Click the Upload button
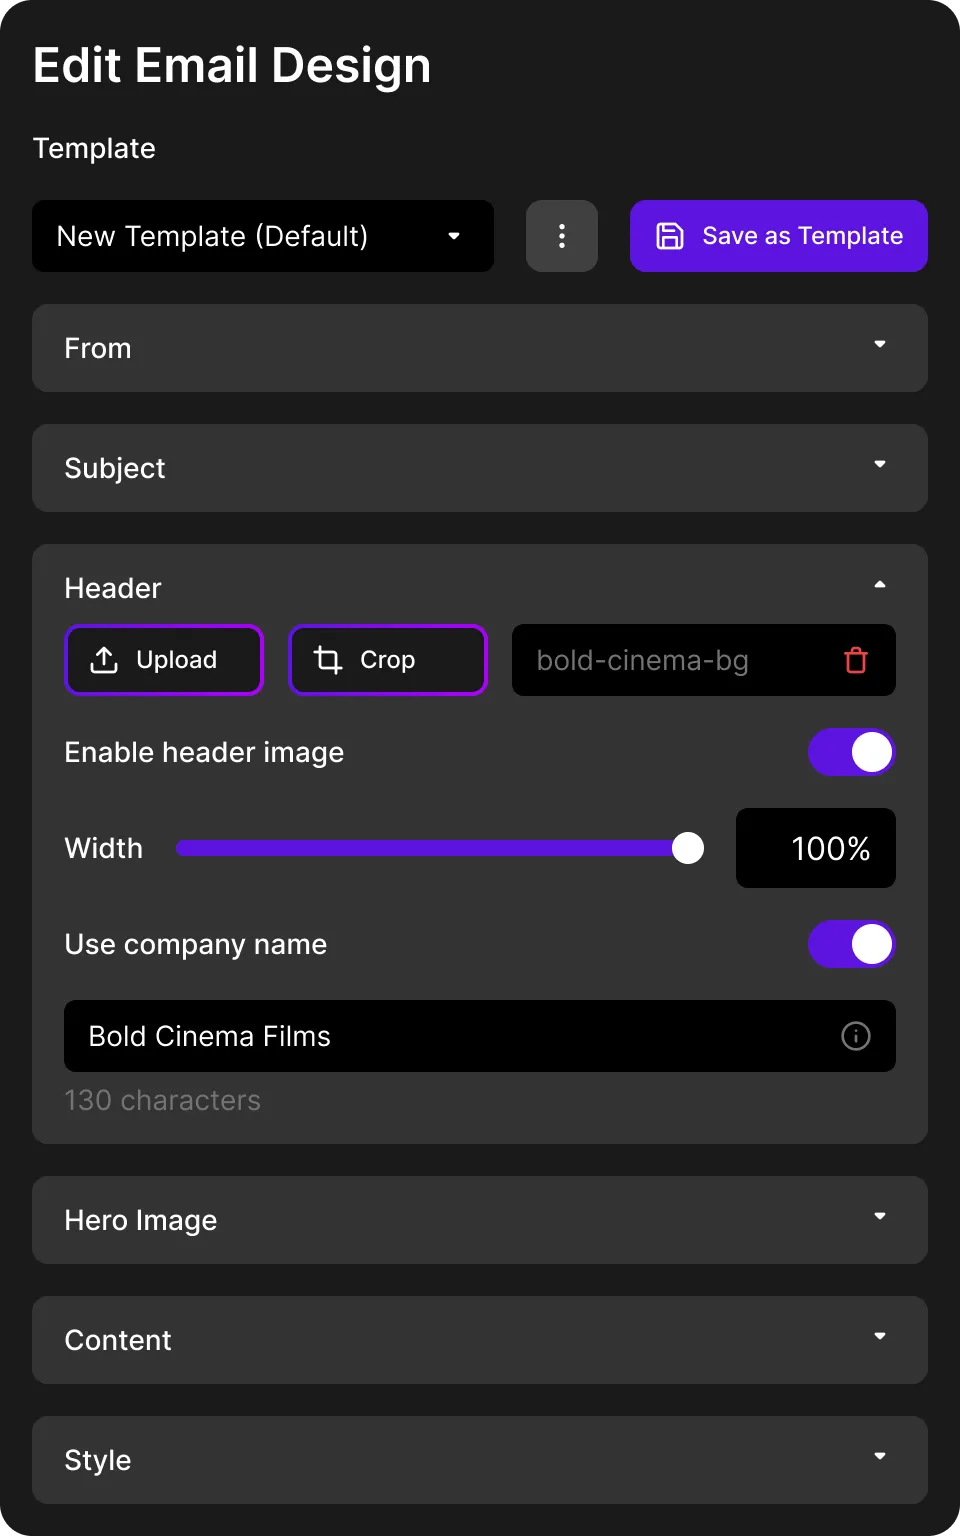The height and width of the screenshot is (1536, 960). [x=164, y=660]
